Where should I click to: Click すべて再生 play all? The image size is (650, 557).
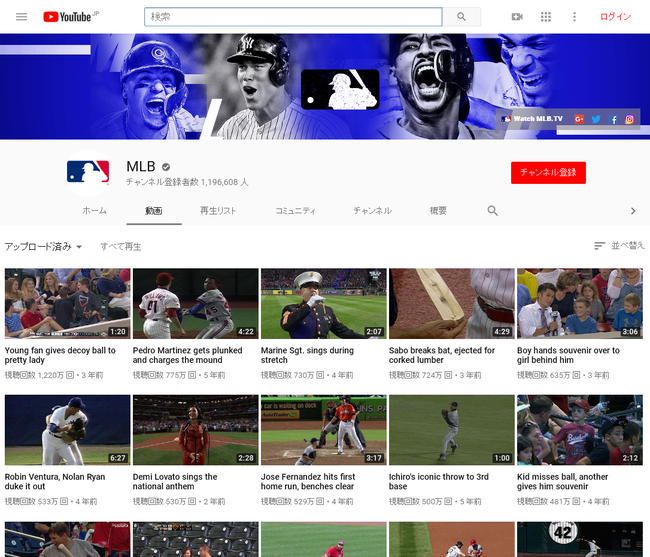pyautogui.click(x=121, y=247)
